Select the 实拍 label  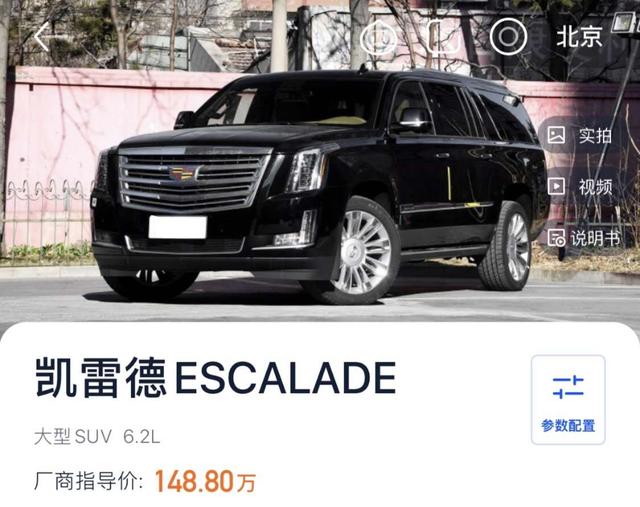coord(595,135)
